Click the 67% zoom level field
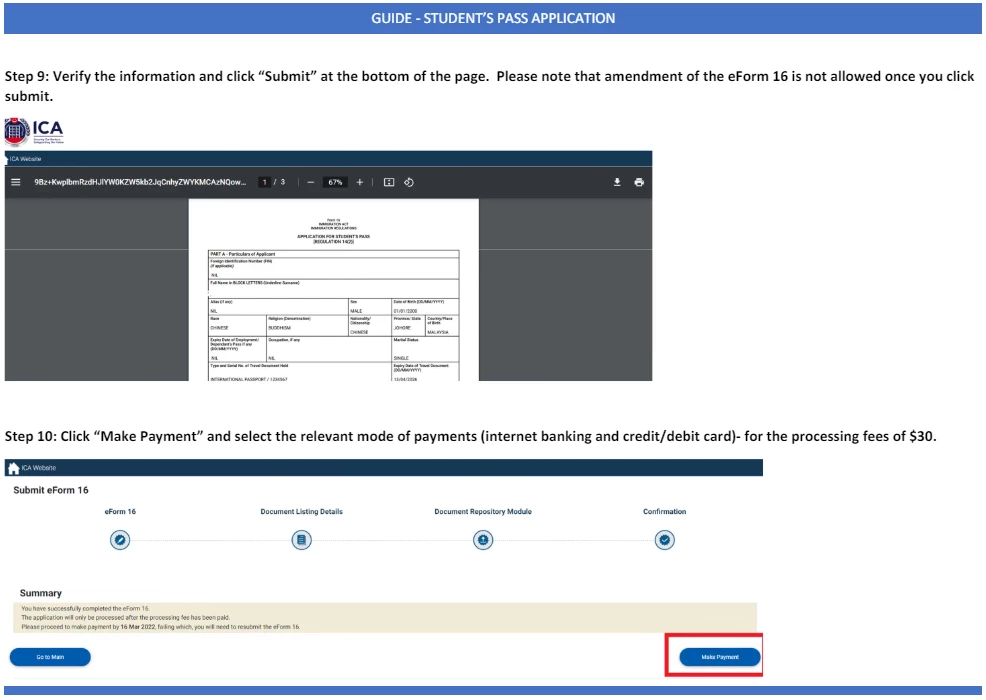 tap(335, 182)
